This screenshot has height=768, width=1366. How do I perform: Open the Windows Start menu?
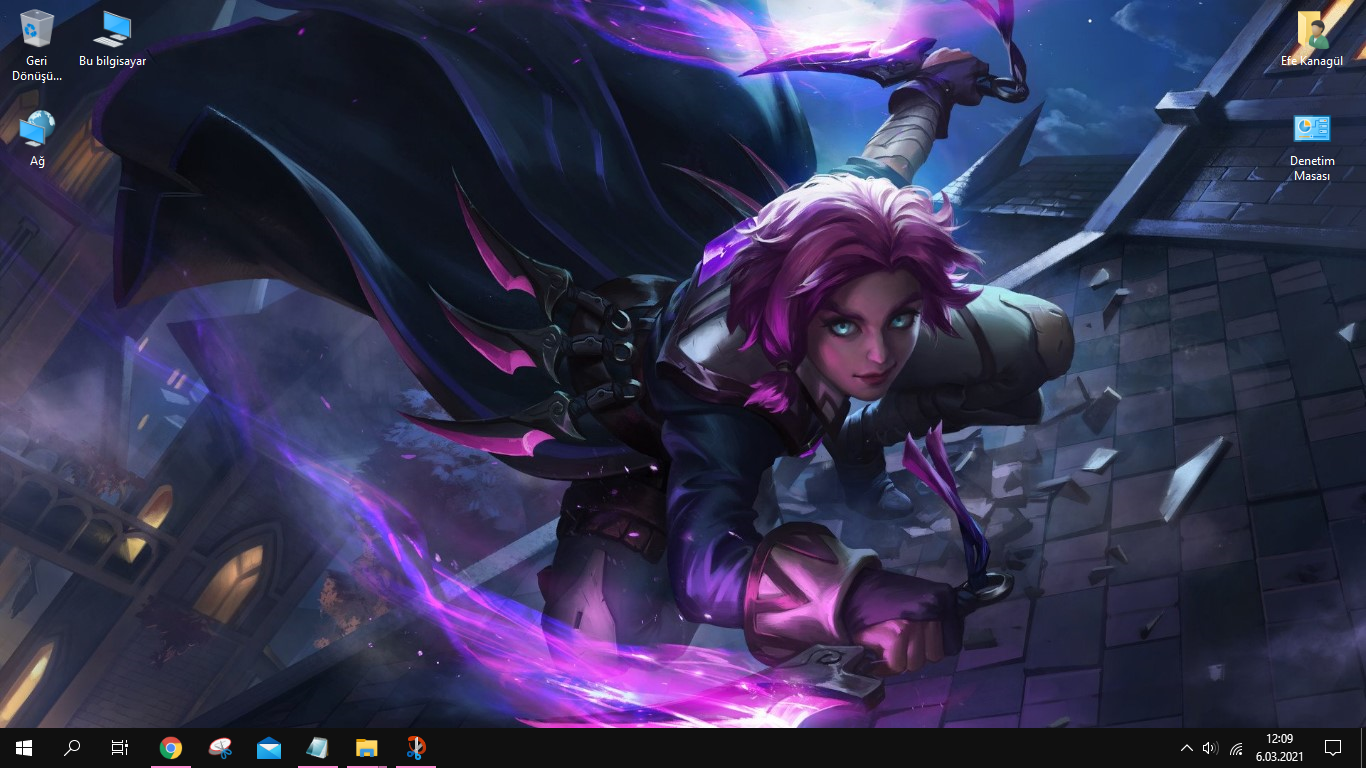pos(24,747)
